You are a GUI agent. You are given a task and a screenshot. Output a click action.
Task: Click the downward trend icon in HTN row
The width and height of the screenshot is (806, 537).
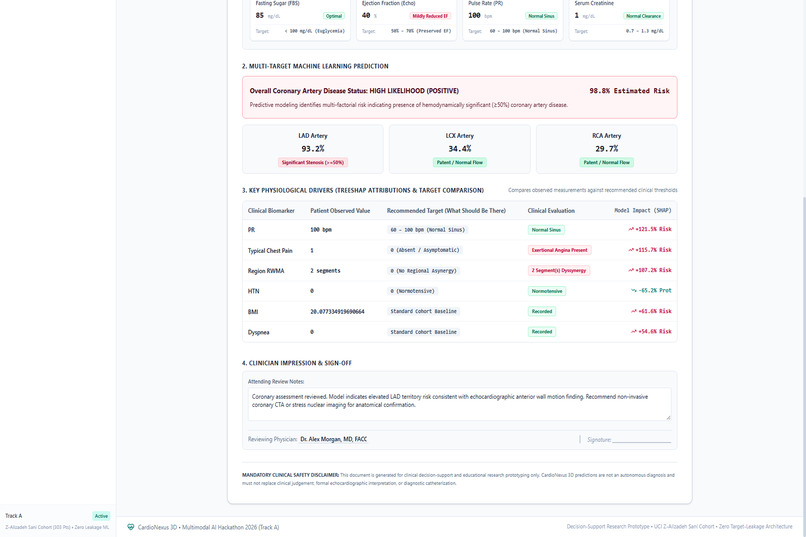click(x=634, y=290)
